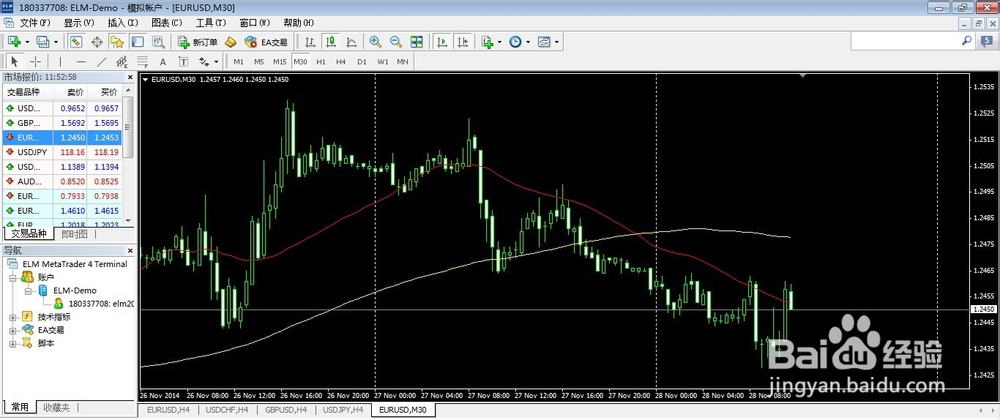Open the 插入 menu
This screenshot has width=1000, height=420.
point(122,23)
